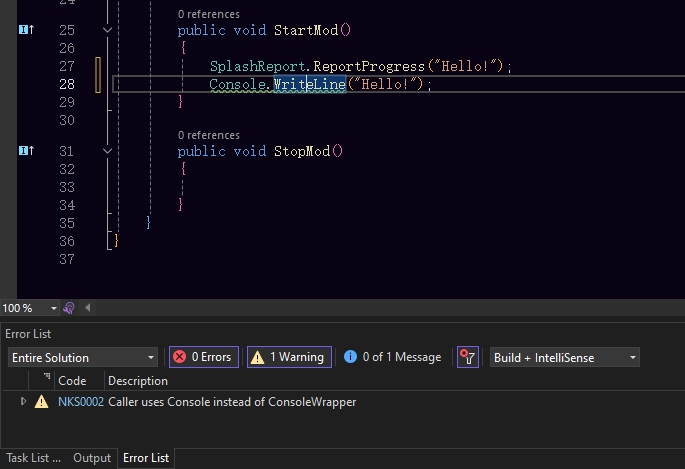Expand the NKS0002 warning row details

coord(23,402)
